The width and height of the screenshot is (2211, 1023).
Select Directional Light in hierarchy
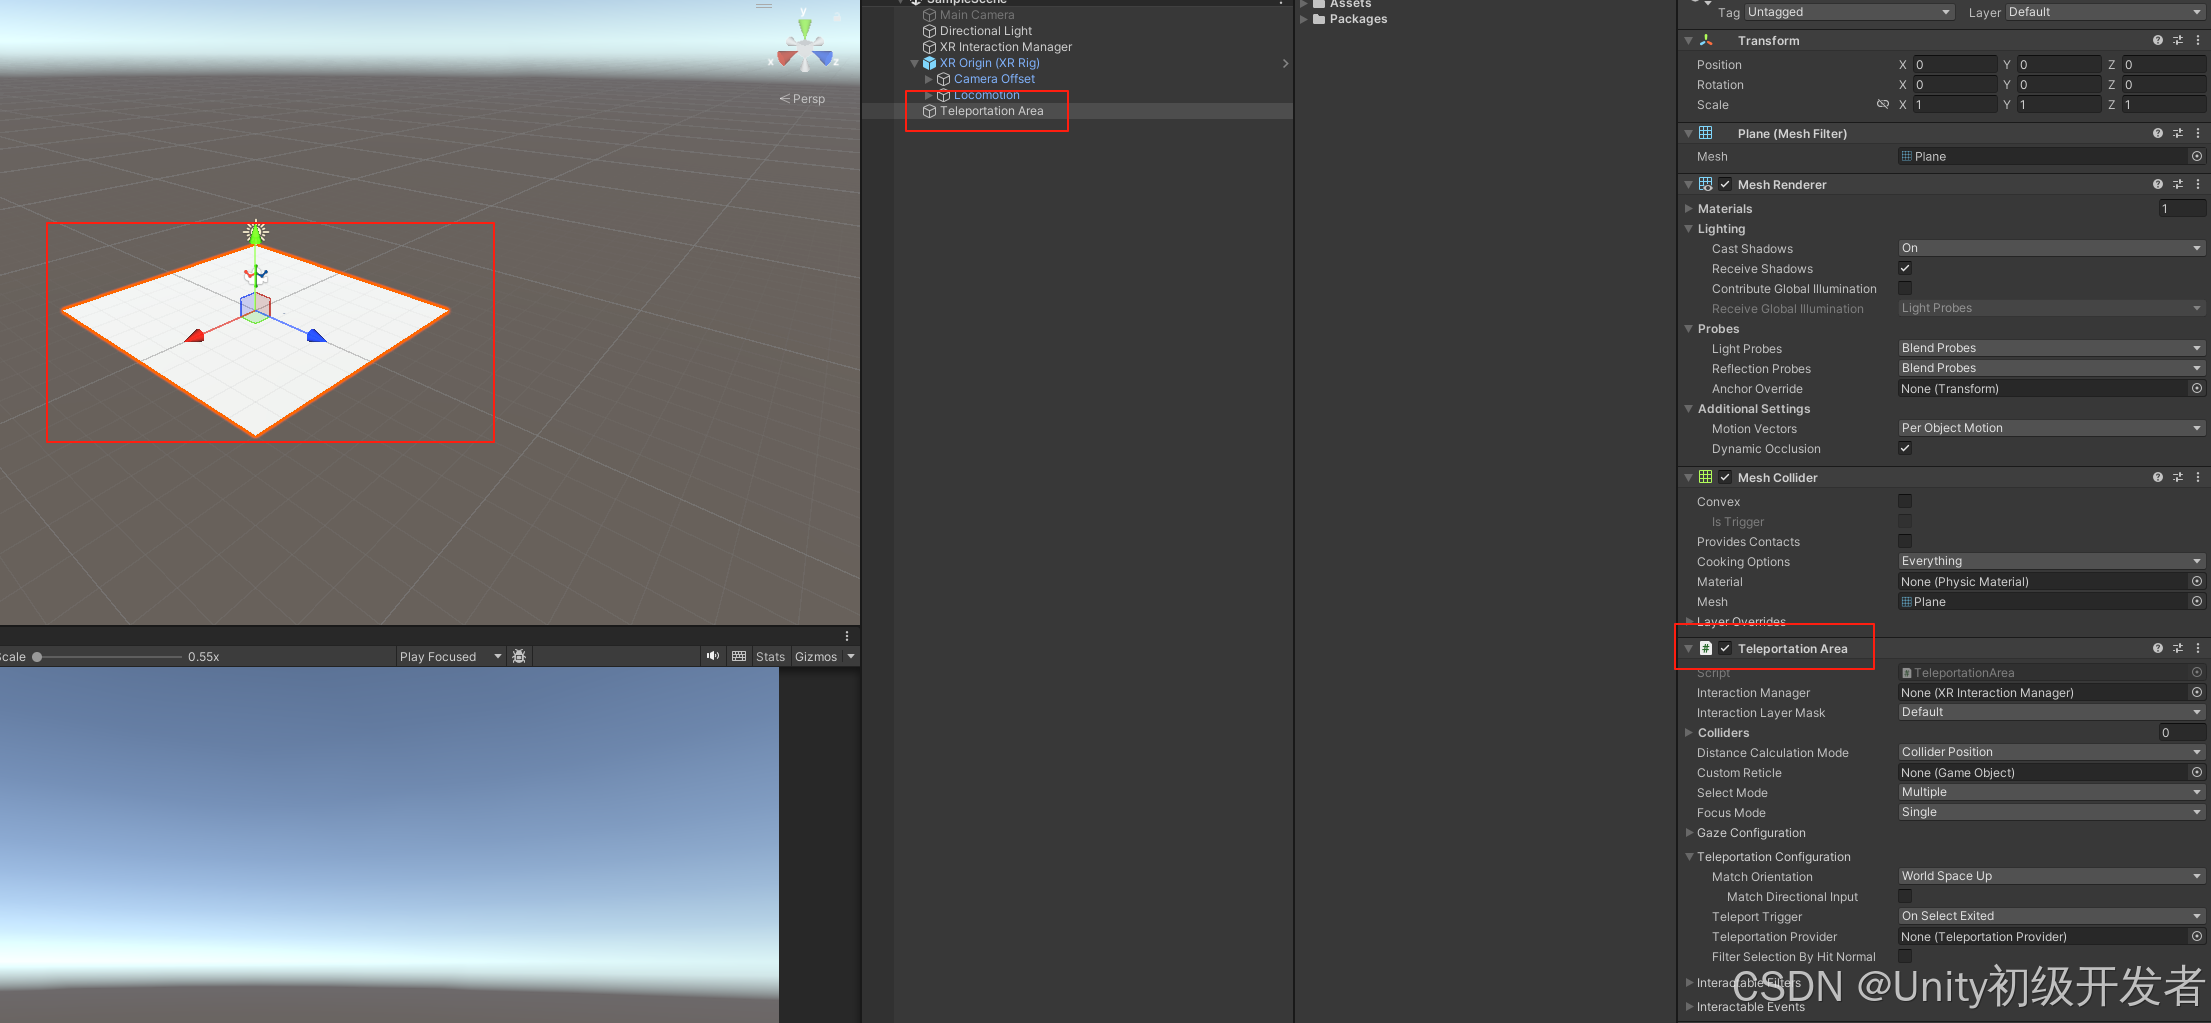(x=985, y=31)
